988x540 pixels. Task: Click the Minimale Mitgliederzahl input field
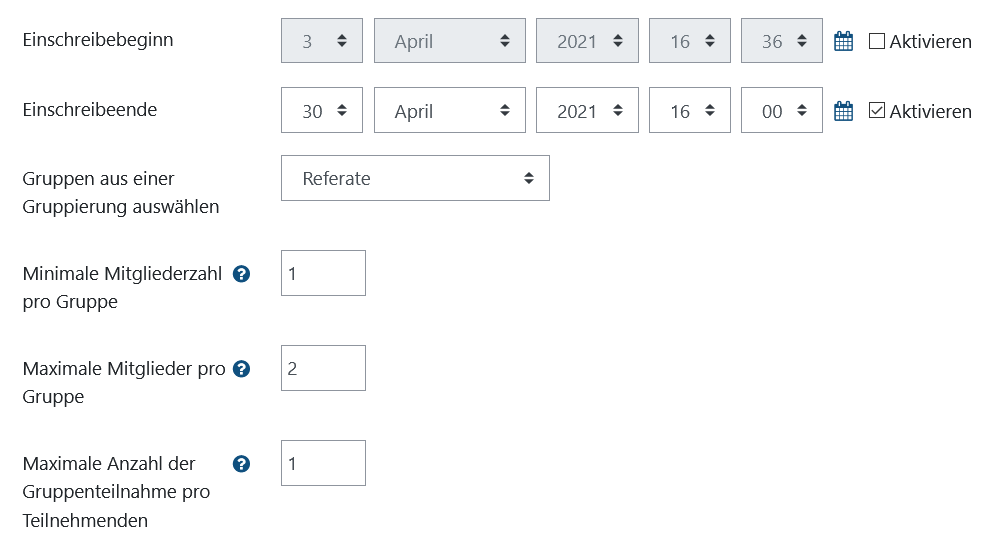pos(323,273)
